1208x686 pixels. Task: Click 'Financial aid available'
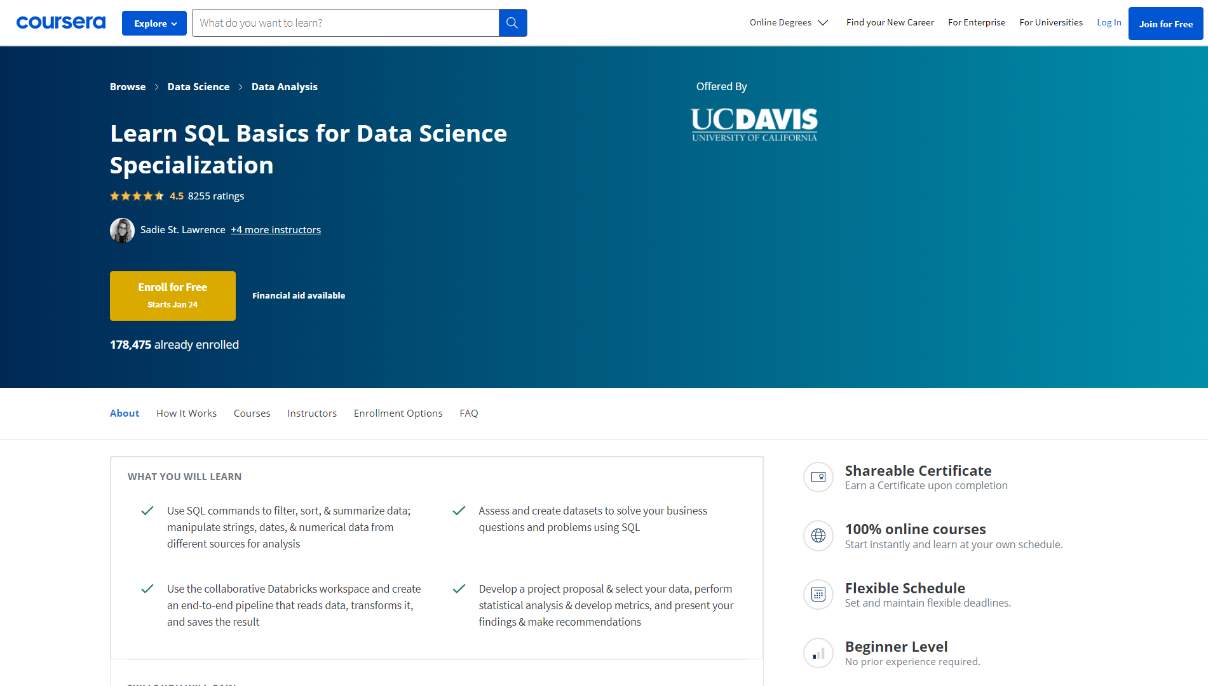tap(299, 296)
